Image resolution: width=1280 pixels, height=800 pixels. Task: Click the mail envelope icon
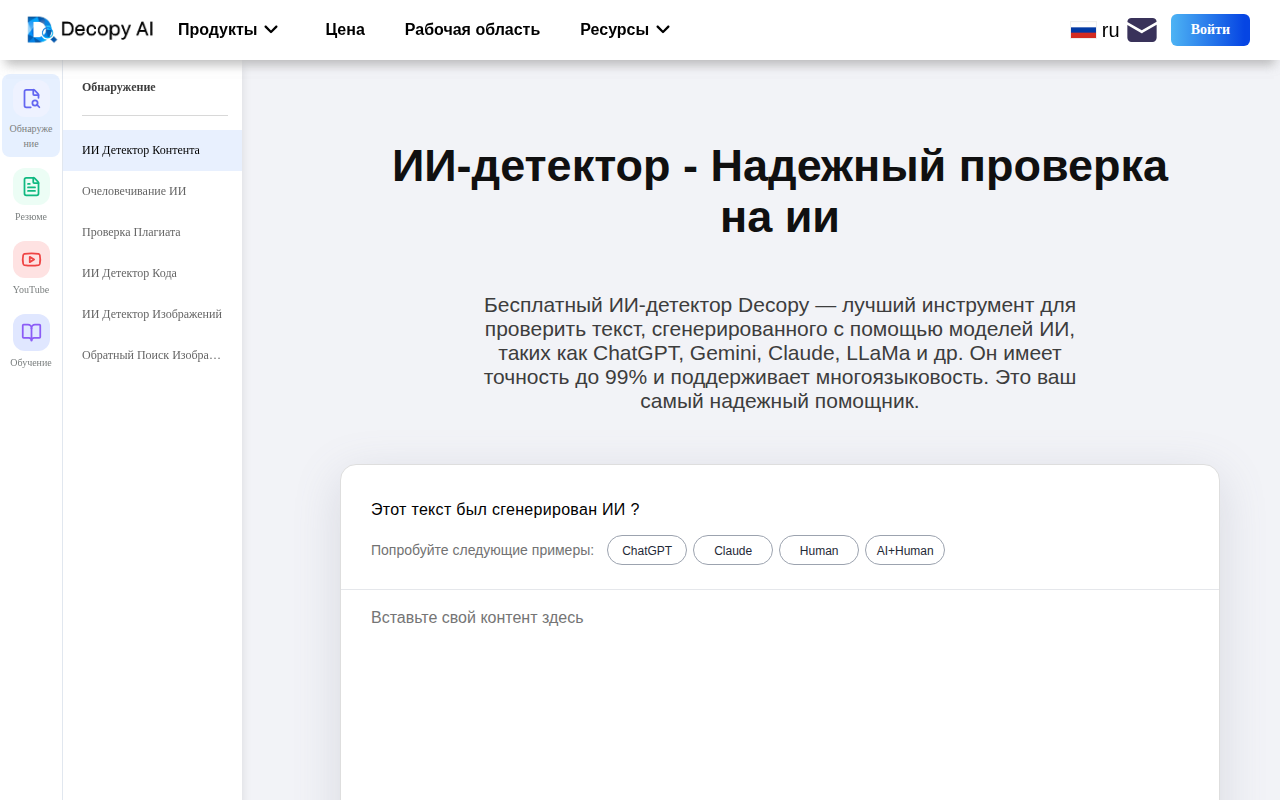(1142, 30)
